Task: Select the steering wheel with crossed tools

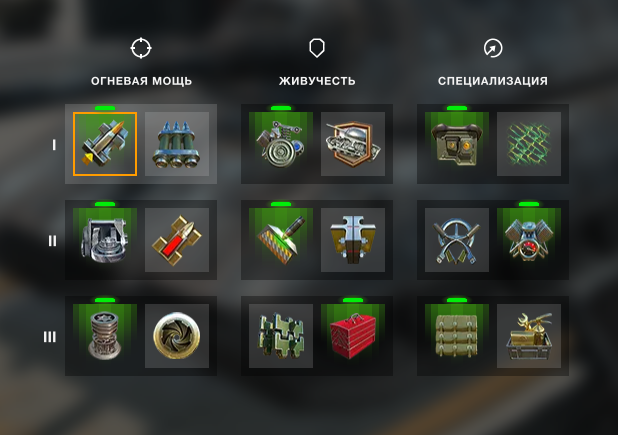Action: pyautogui.click(x=457, y=240)
